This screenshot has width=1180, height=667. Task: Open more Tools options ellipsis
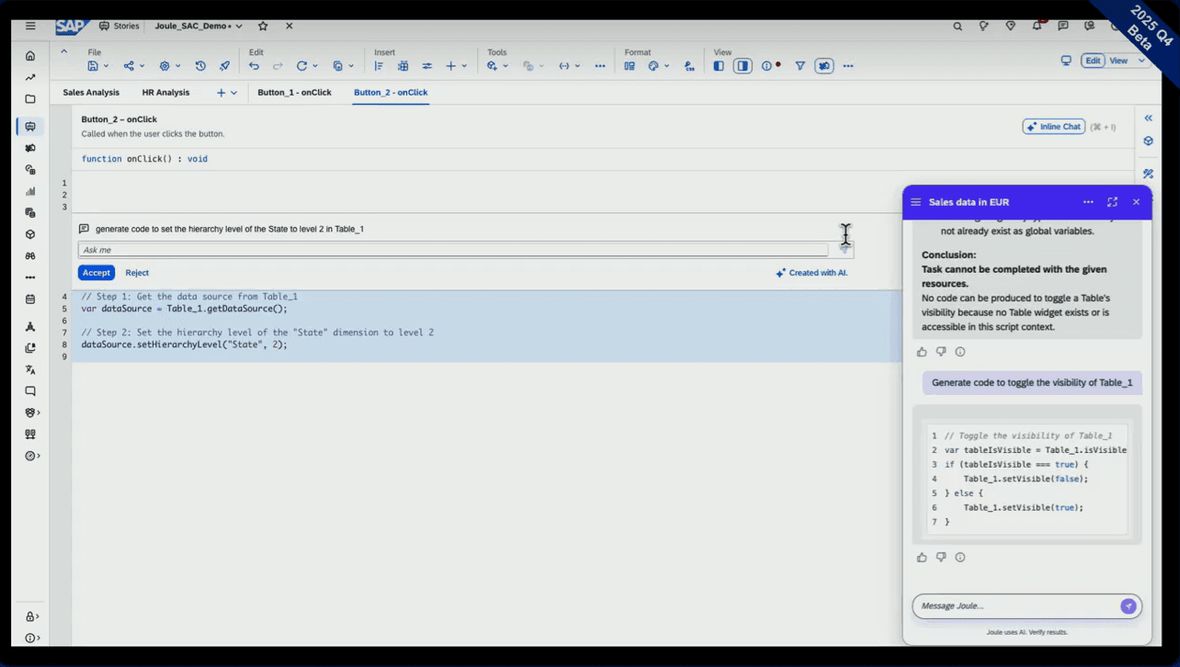coord(600,66)
